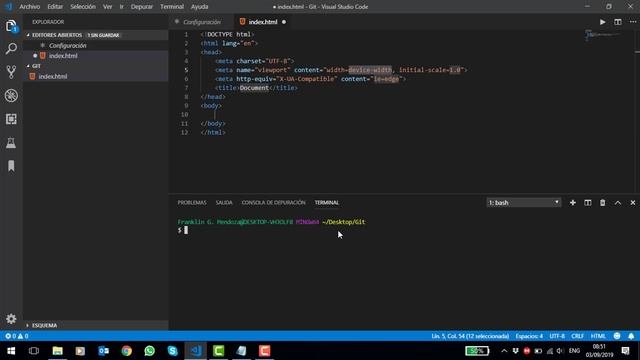Click the HTML file icon in index.html tab
This screenshot has height=360, width=640.
[242, 22]
